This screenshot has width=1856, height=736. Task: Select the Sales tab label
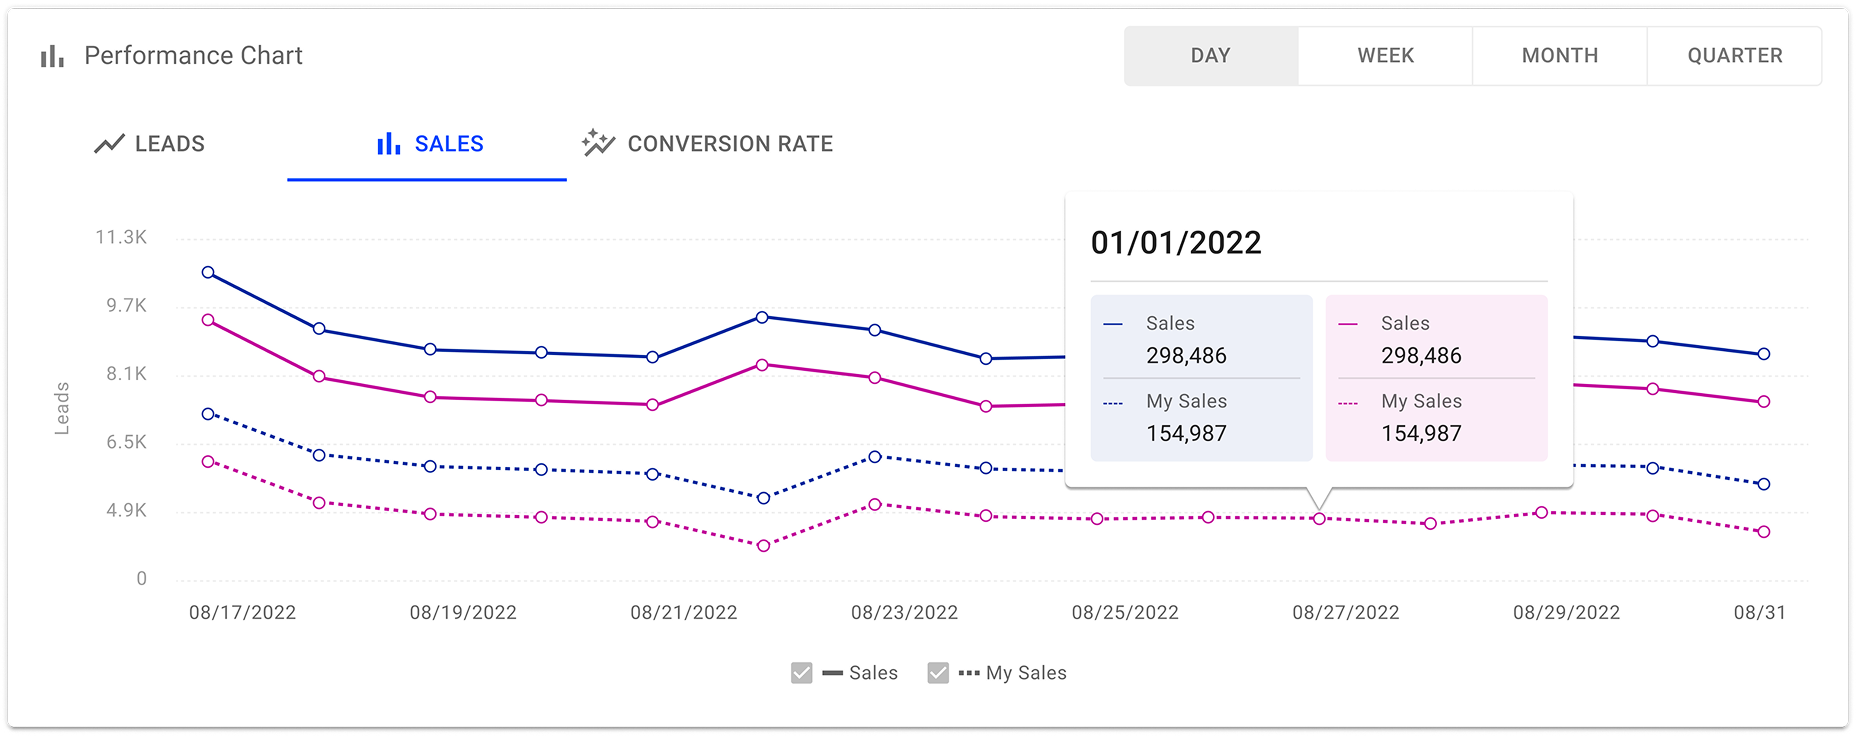[x=449, y=144]
